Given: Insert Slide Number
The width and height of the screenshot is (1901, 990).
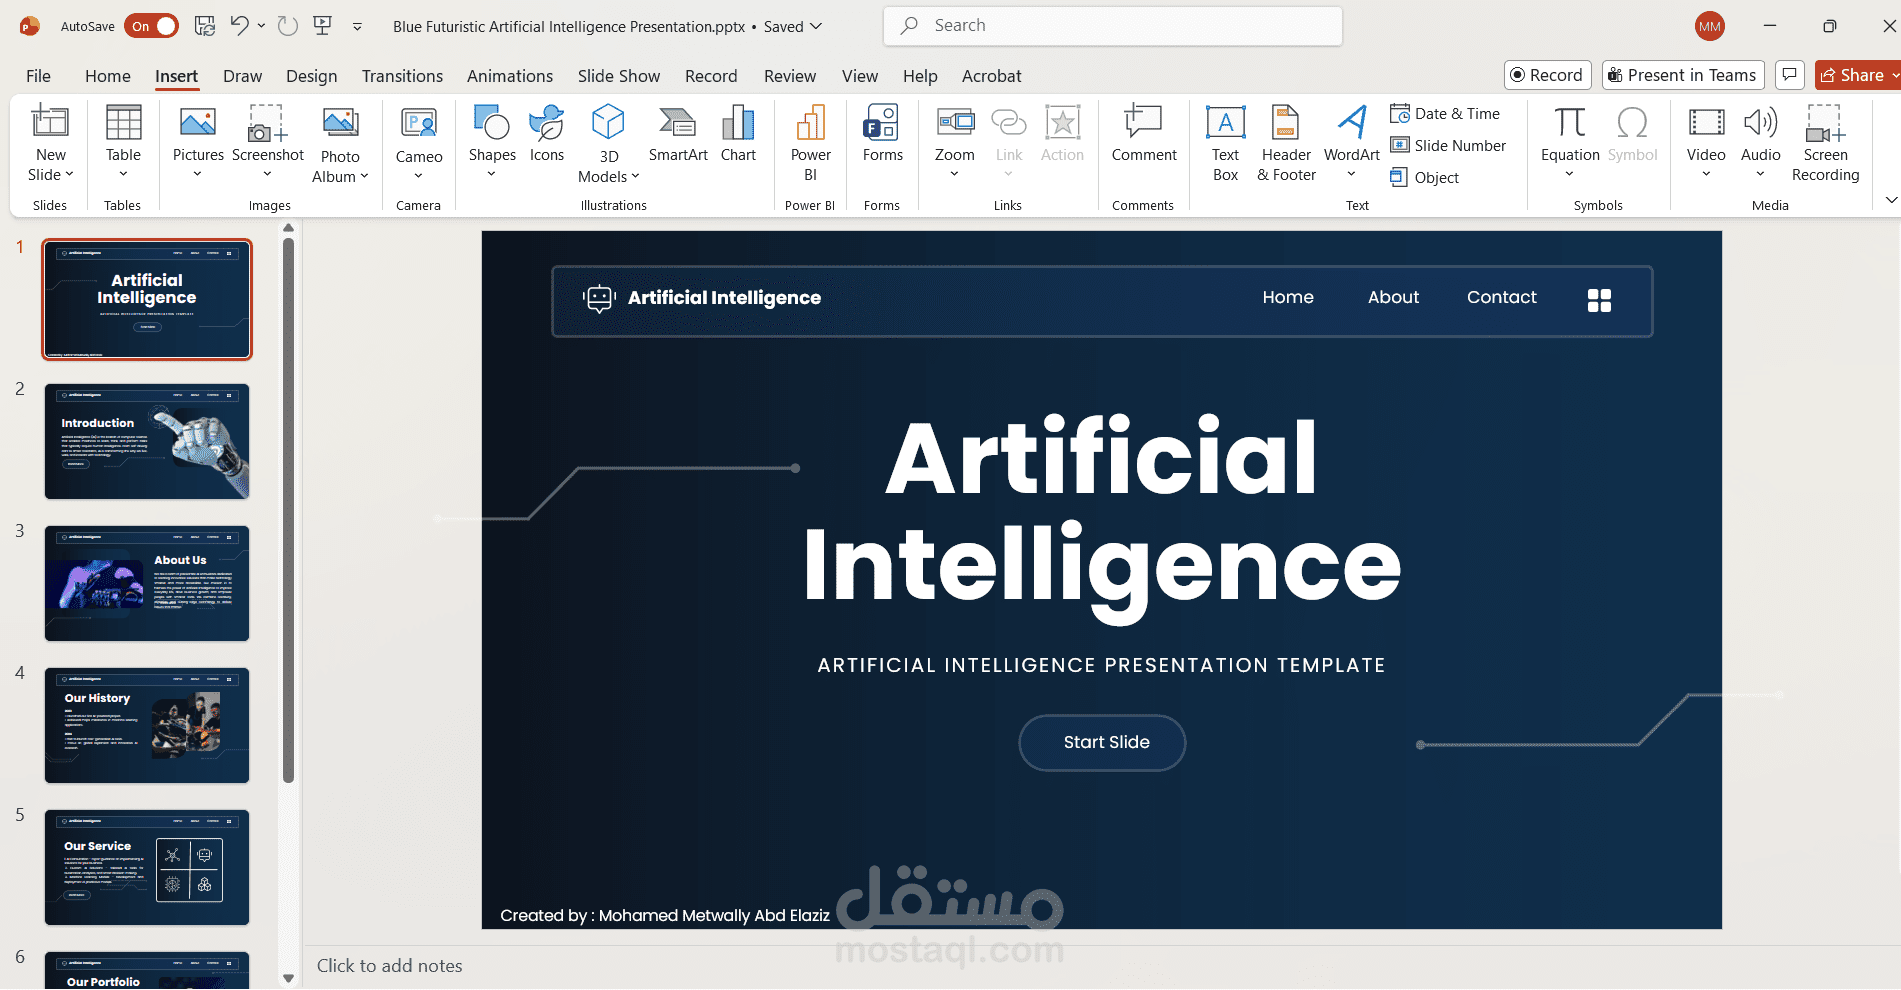Looking at the screenshot, I should (x=1448, y=146).
